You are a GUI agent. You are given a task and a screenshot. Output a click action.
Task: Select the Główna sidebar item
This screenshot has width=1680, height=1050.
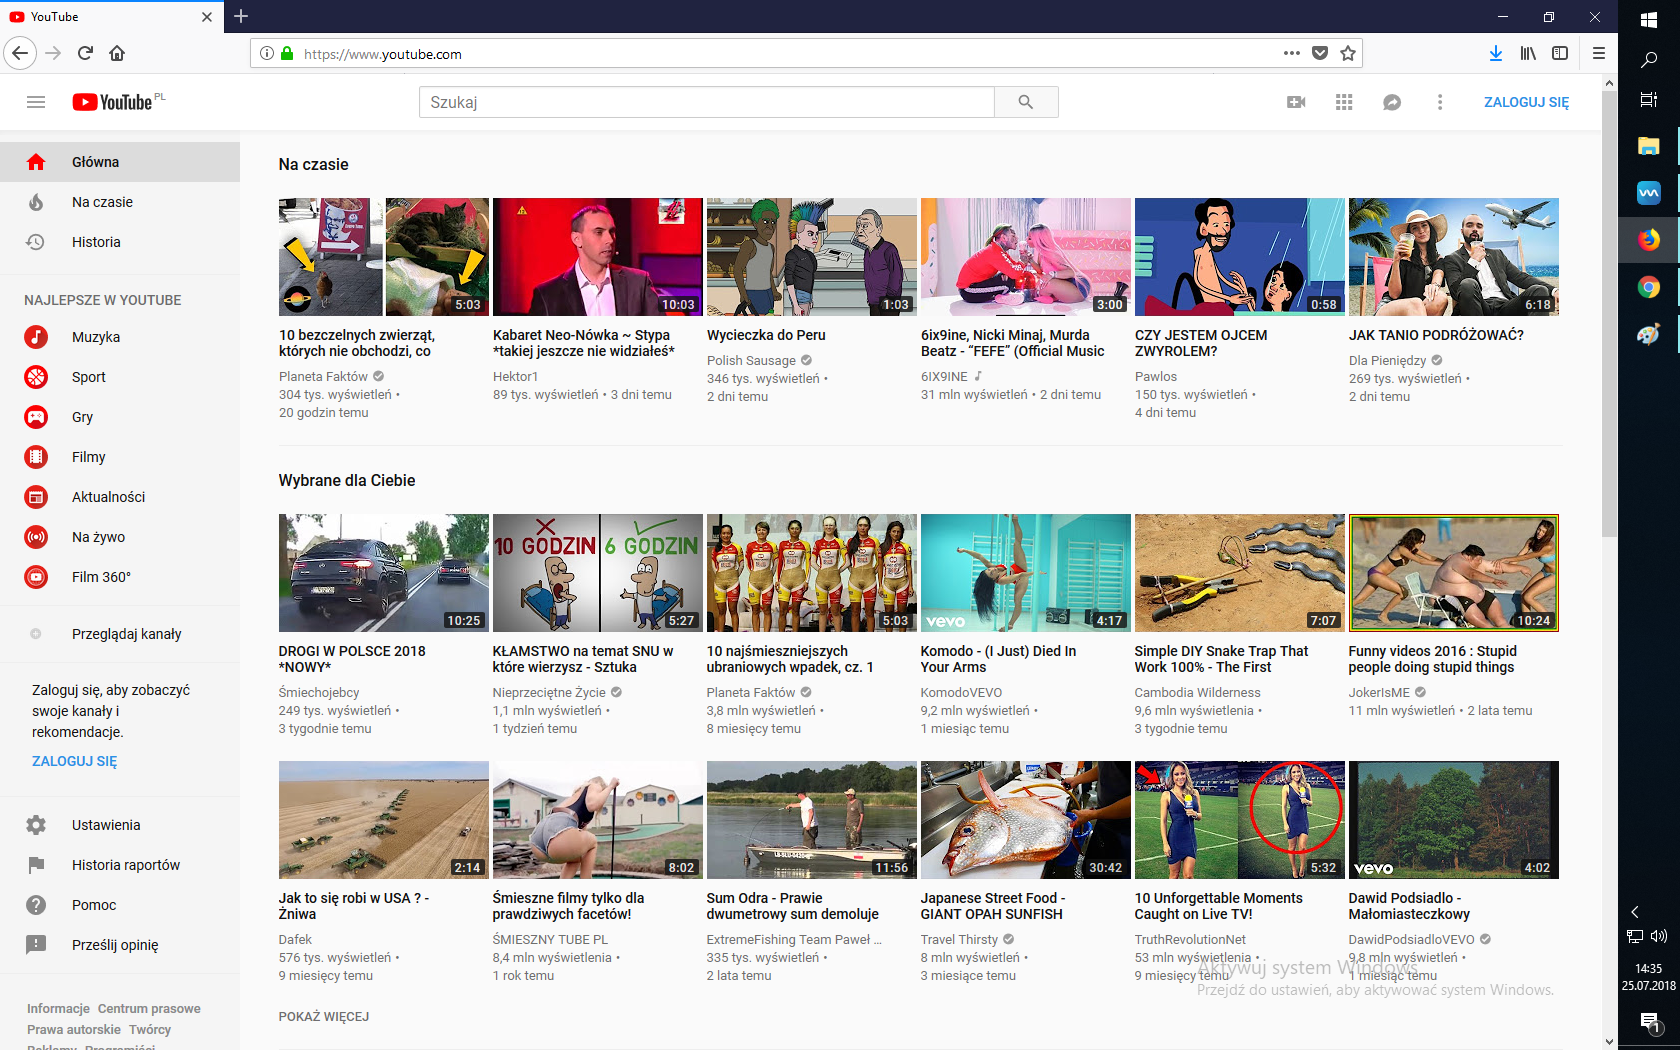120,162
